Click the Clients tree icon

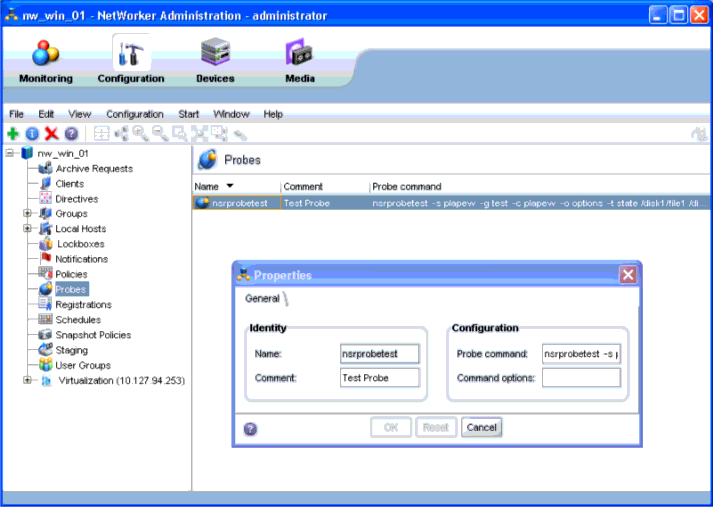pos(45,184)
